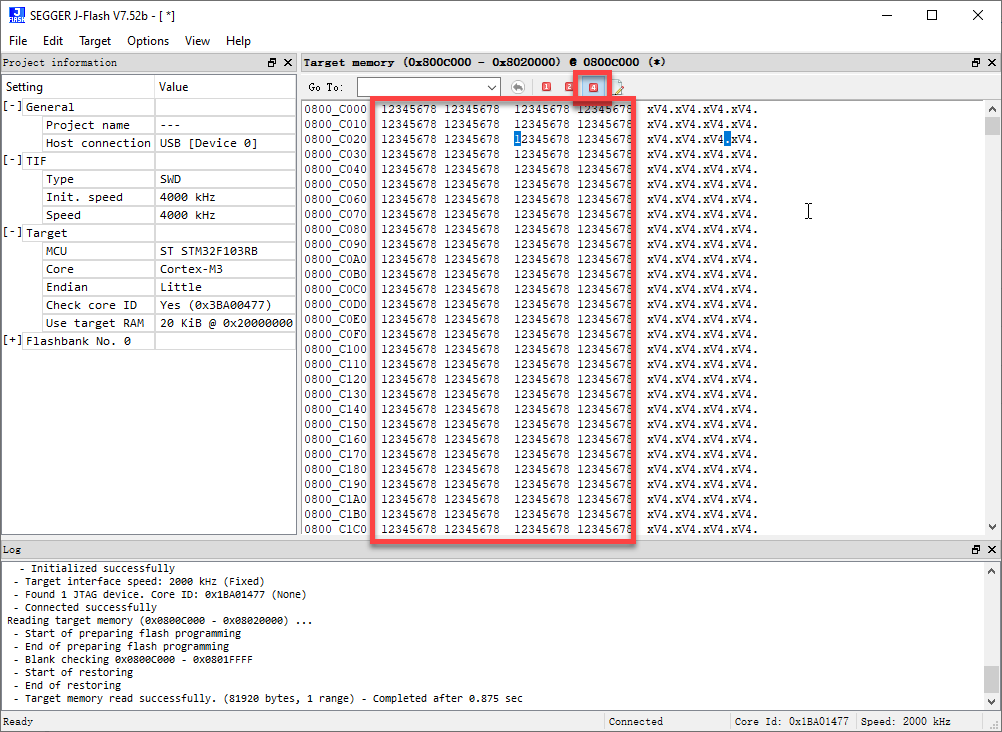
Task: Undock the Target memory panel
Action: [976, 63]
